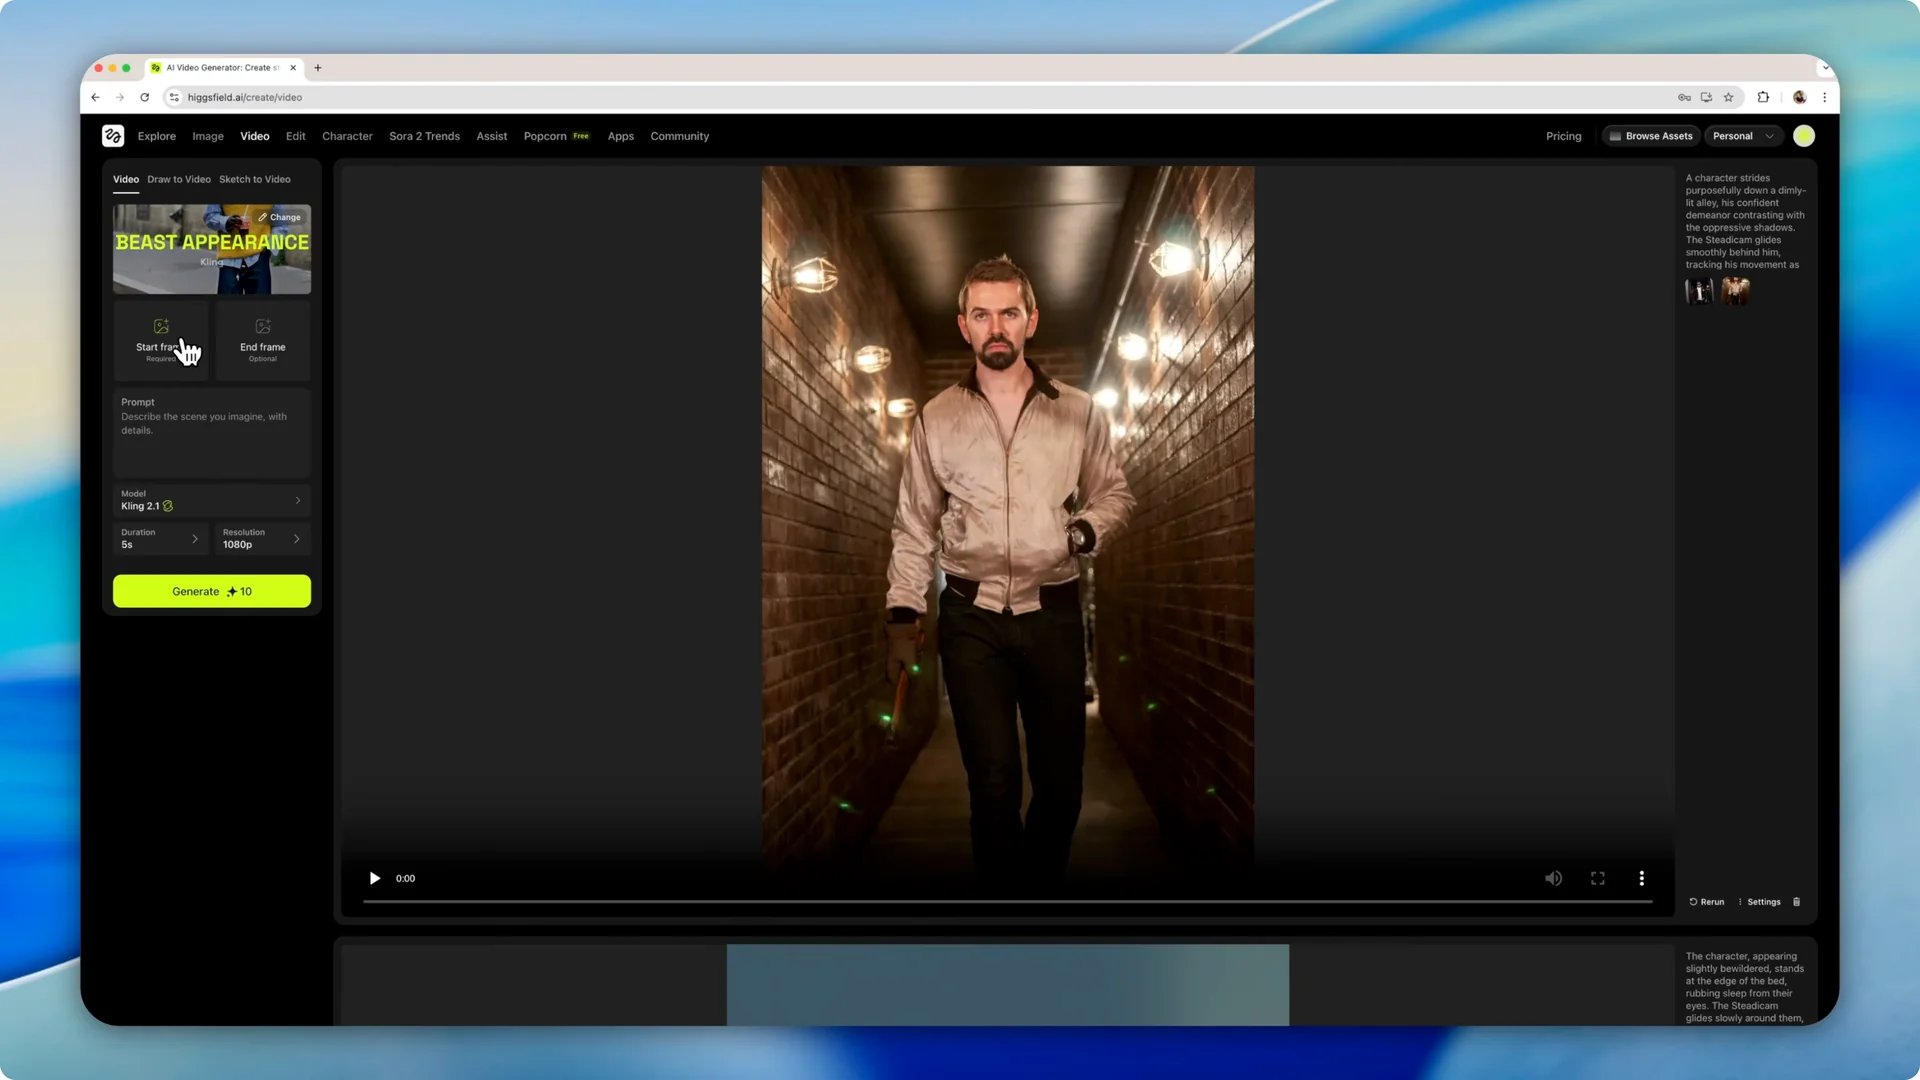Image resolution: width=1920 pixels, height=1080 pixels.
Task: Open the Sora 2 Trends menu
Action: click(x=424, y=136)
